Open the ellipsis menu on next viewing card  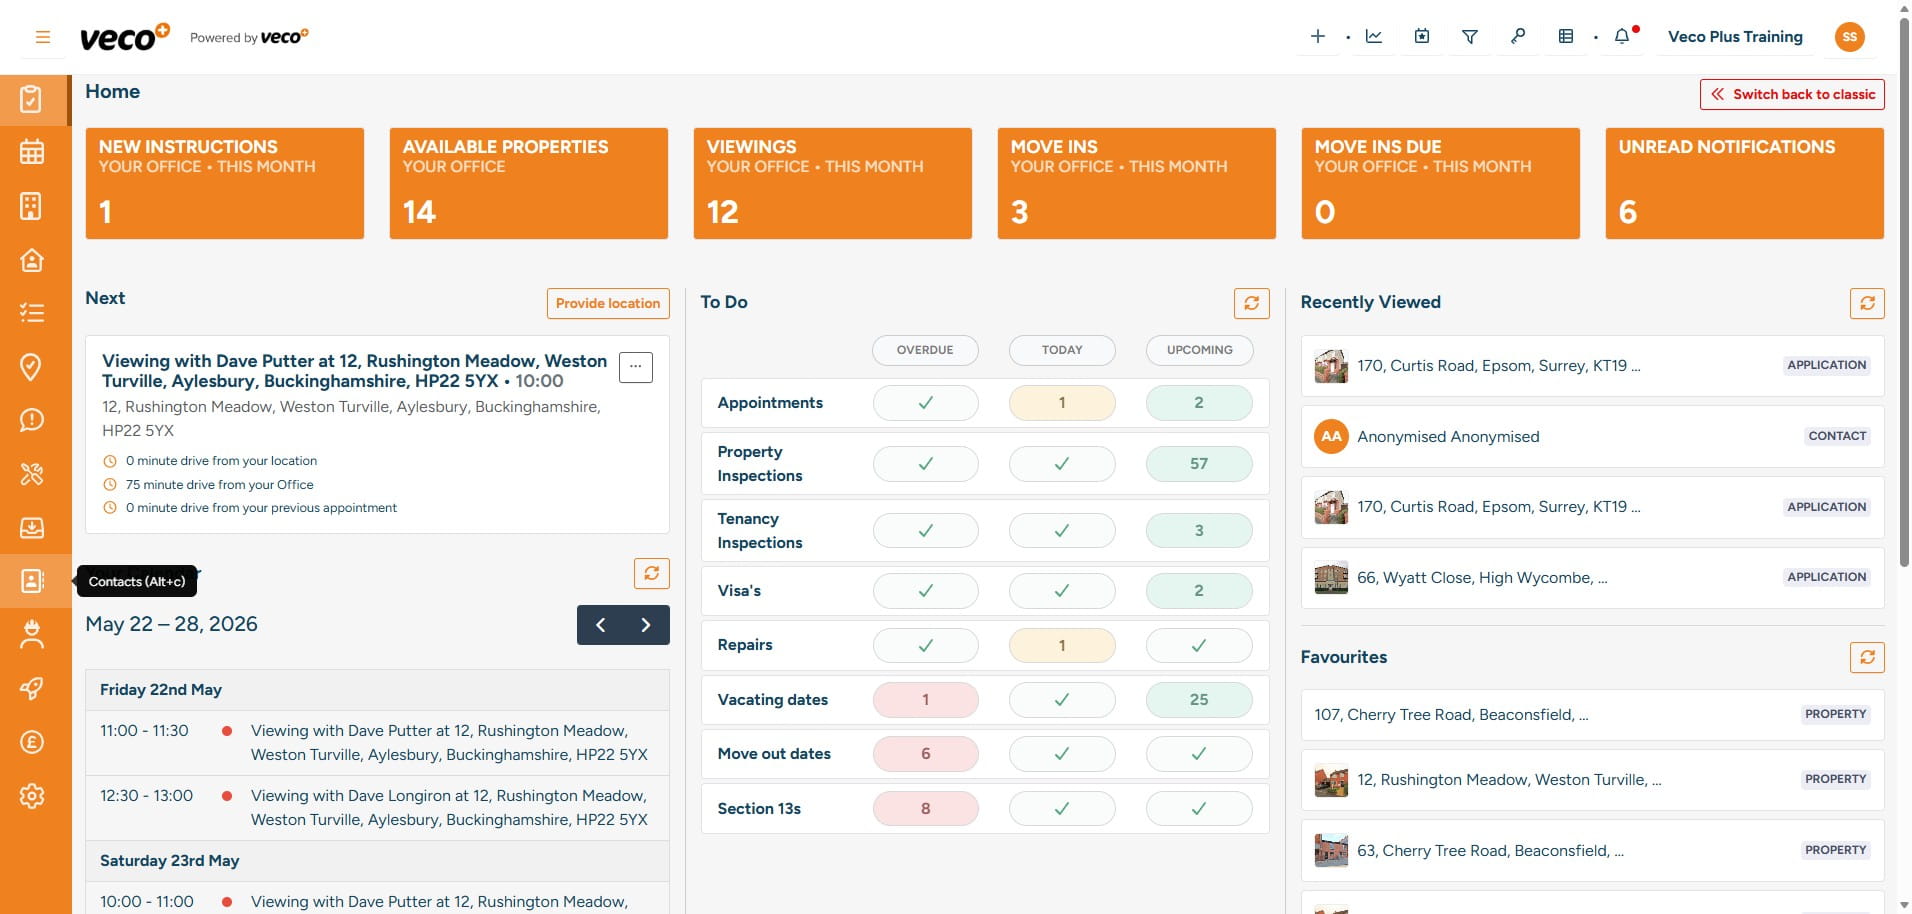click(x=636, y=367)
